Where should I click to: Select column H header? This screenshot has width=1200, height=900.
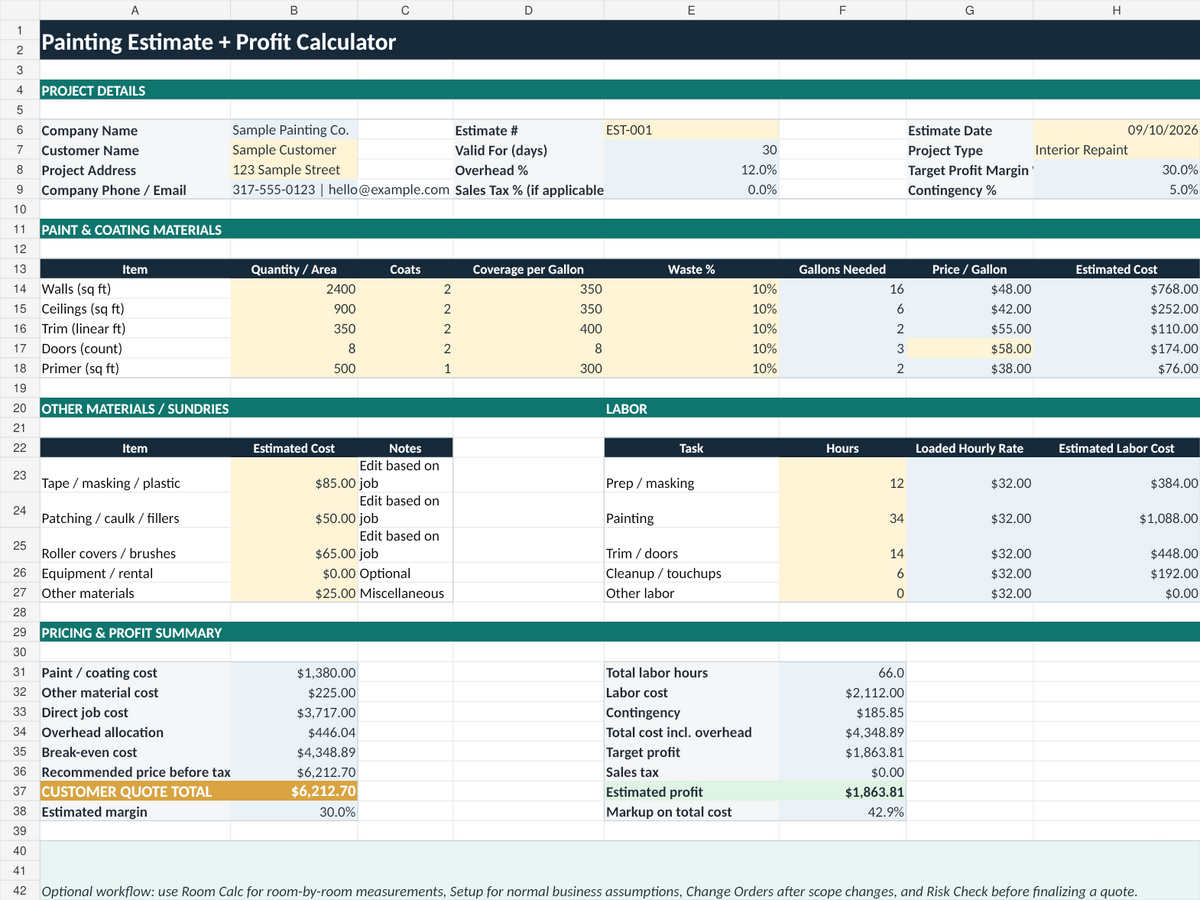pos(1116,10)
